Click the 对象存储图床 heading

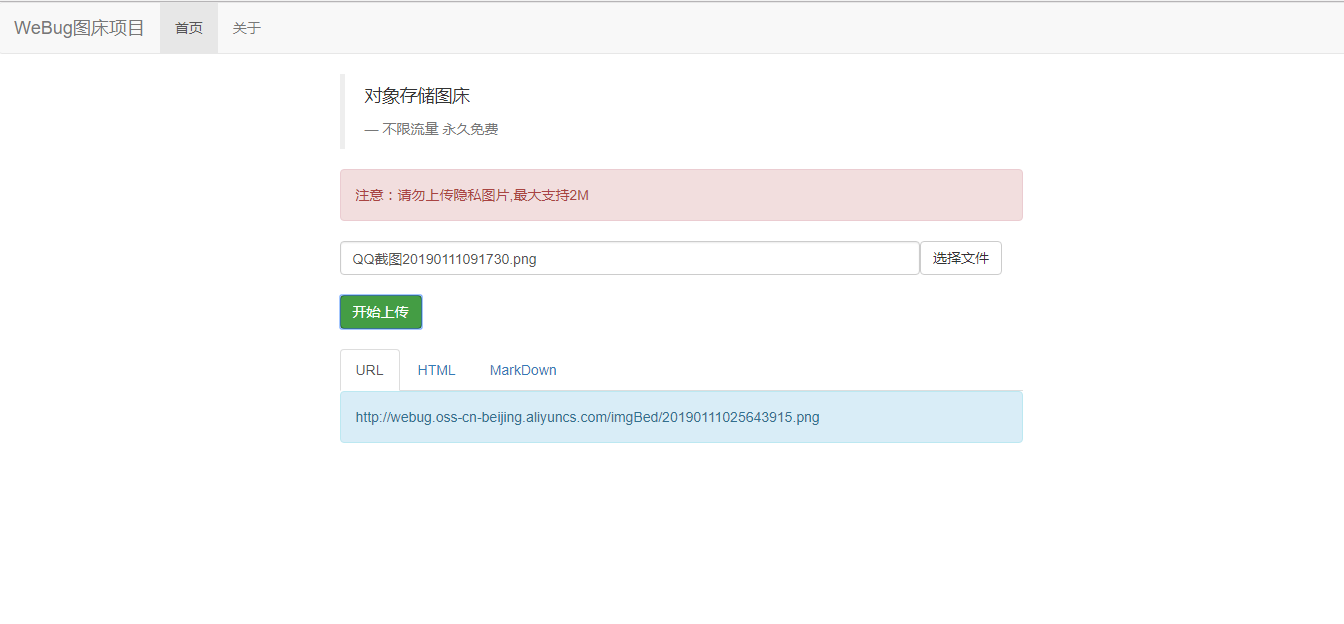pyautogui.click(x=417, y=96)
